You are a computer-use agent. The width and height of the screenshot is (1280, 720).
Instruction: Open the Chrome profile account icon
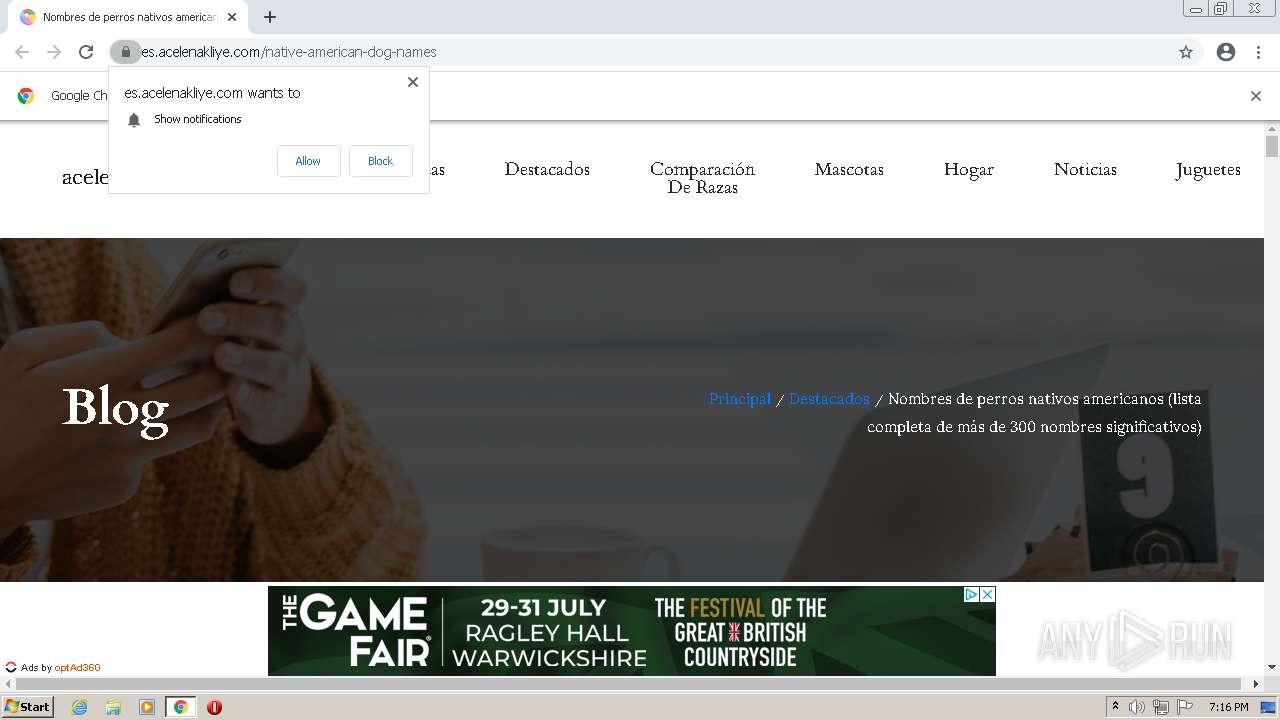click(1226, 52)
